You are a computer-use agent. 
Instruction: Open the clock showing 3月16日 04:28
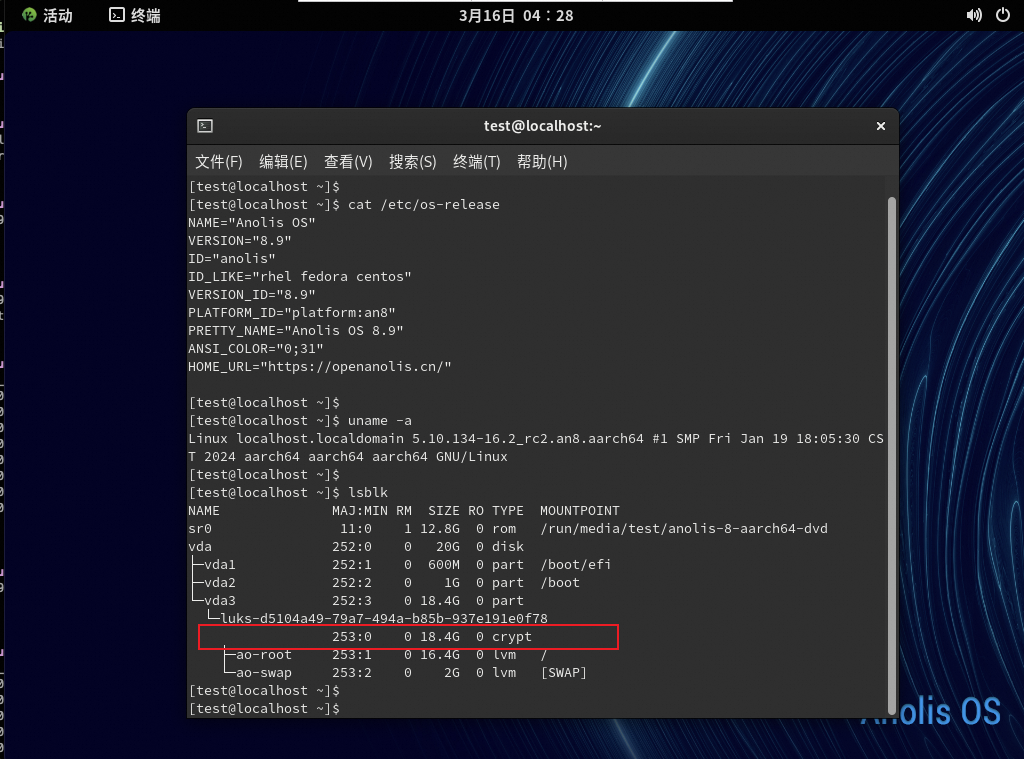coord(516,15)
